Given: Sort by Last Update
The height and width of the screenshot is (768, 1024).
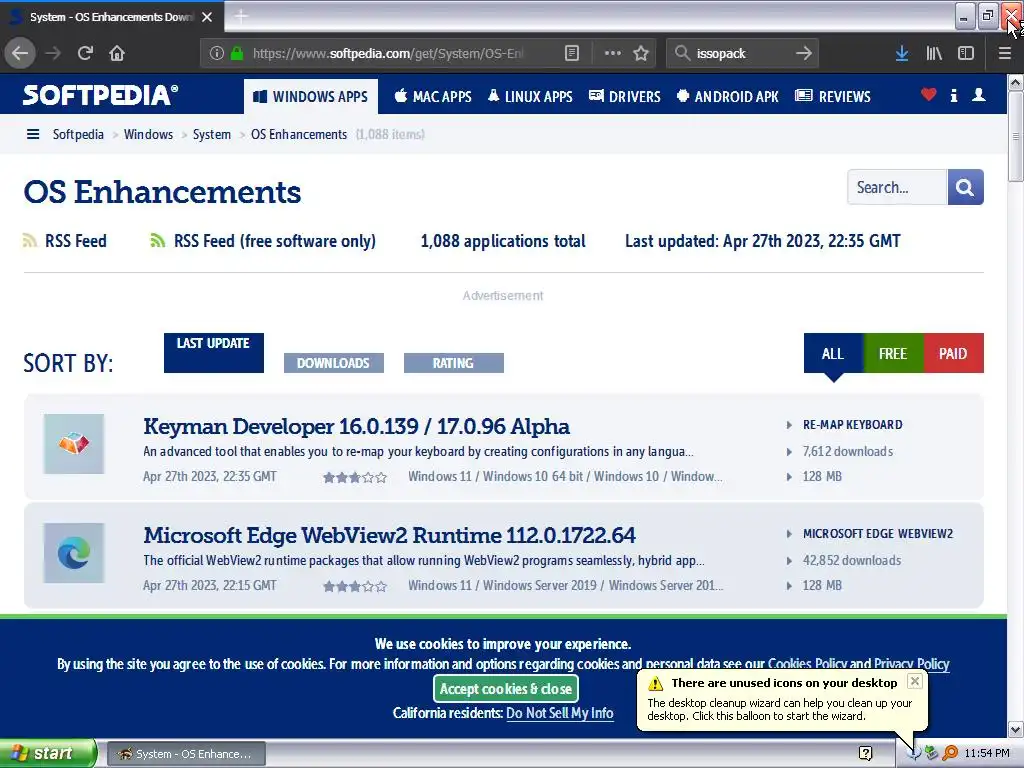Looking at the screenshot, I should pos(214,353).
